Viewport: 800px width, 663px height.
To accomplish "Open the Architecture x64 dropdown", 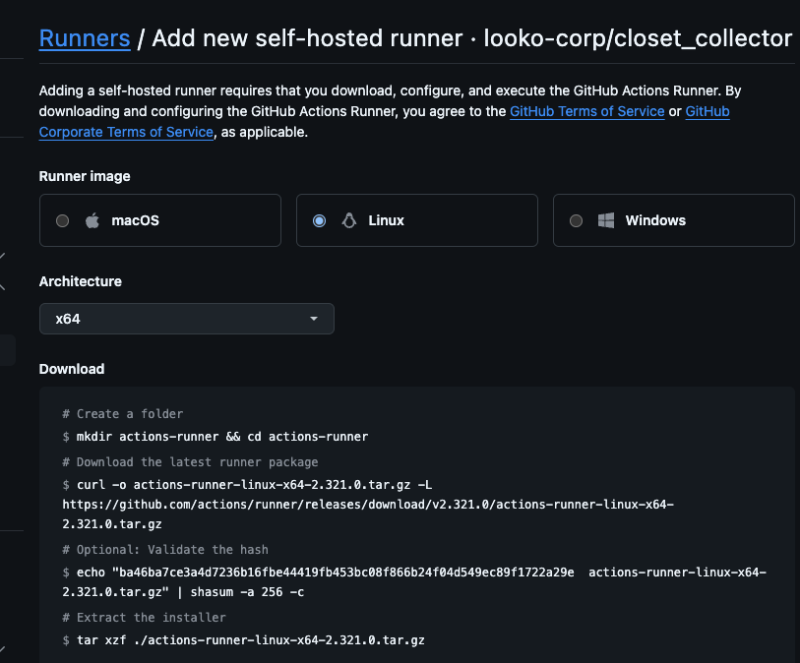I will [x=186, y=319].
